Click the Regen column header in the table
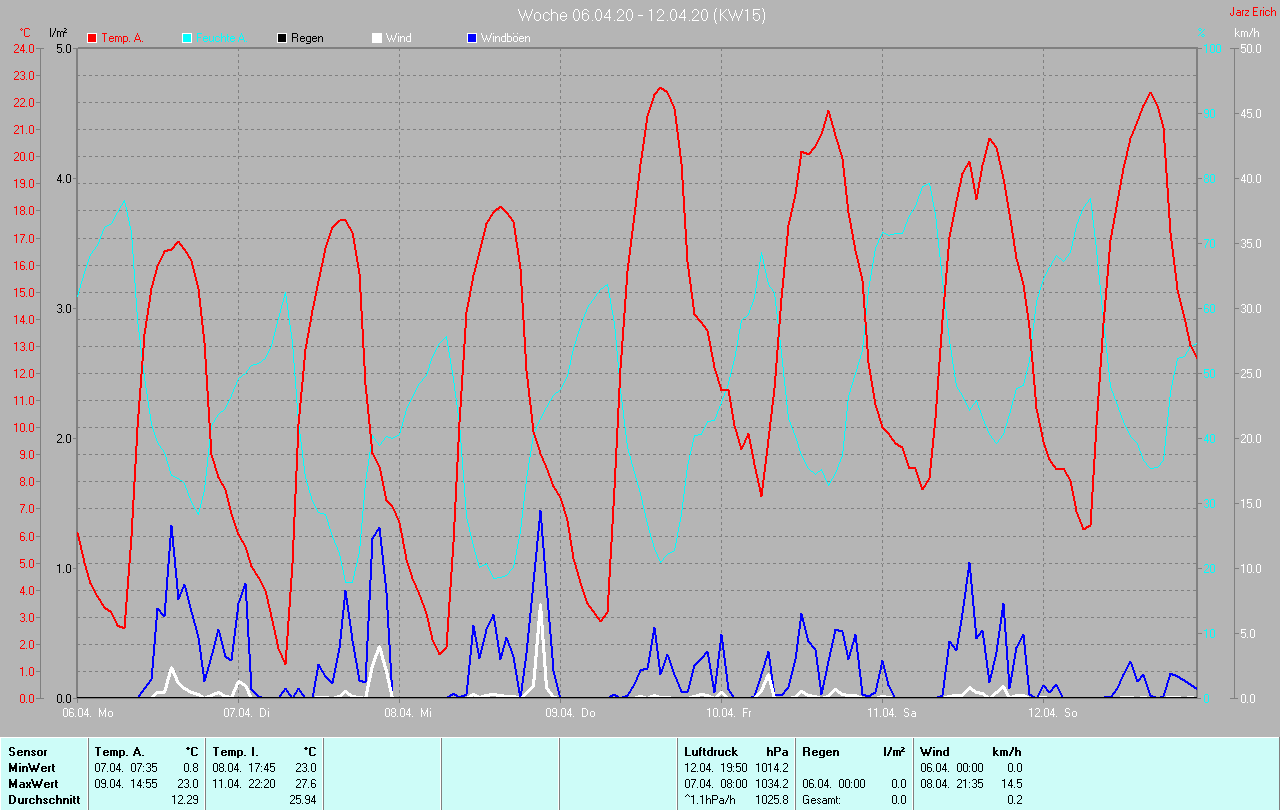This screenshot has height=810, width=1280. (821, 752)
